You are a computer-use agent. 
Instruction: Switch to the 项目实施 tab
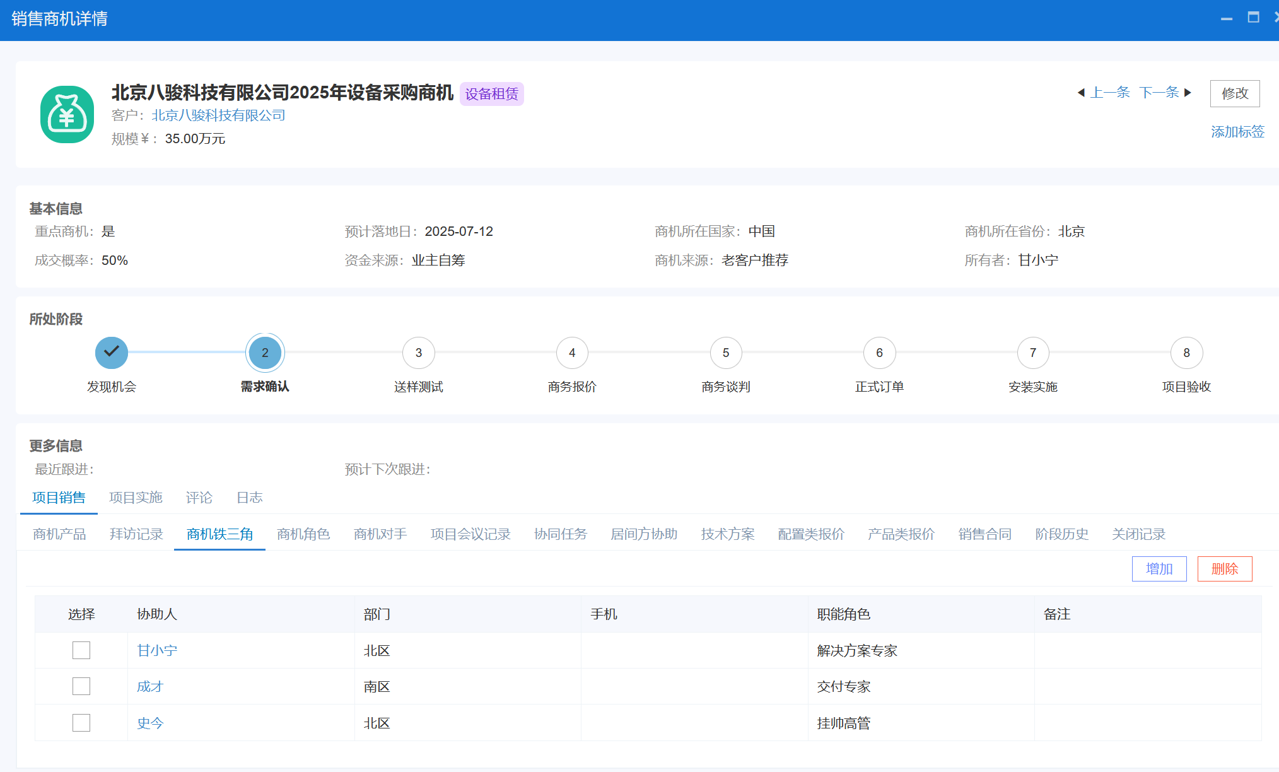(135, 497)
